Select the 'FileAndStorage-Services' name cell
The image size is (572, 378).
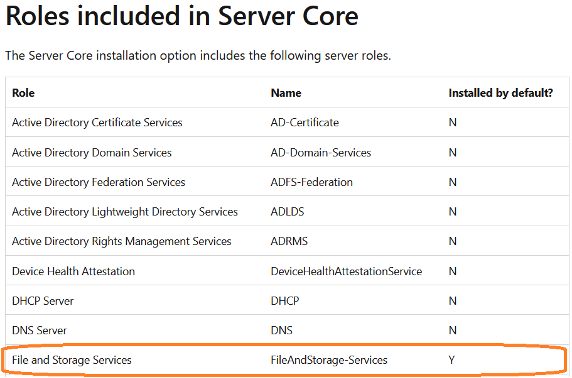coord(329,360)
